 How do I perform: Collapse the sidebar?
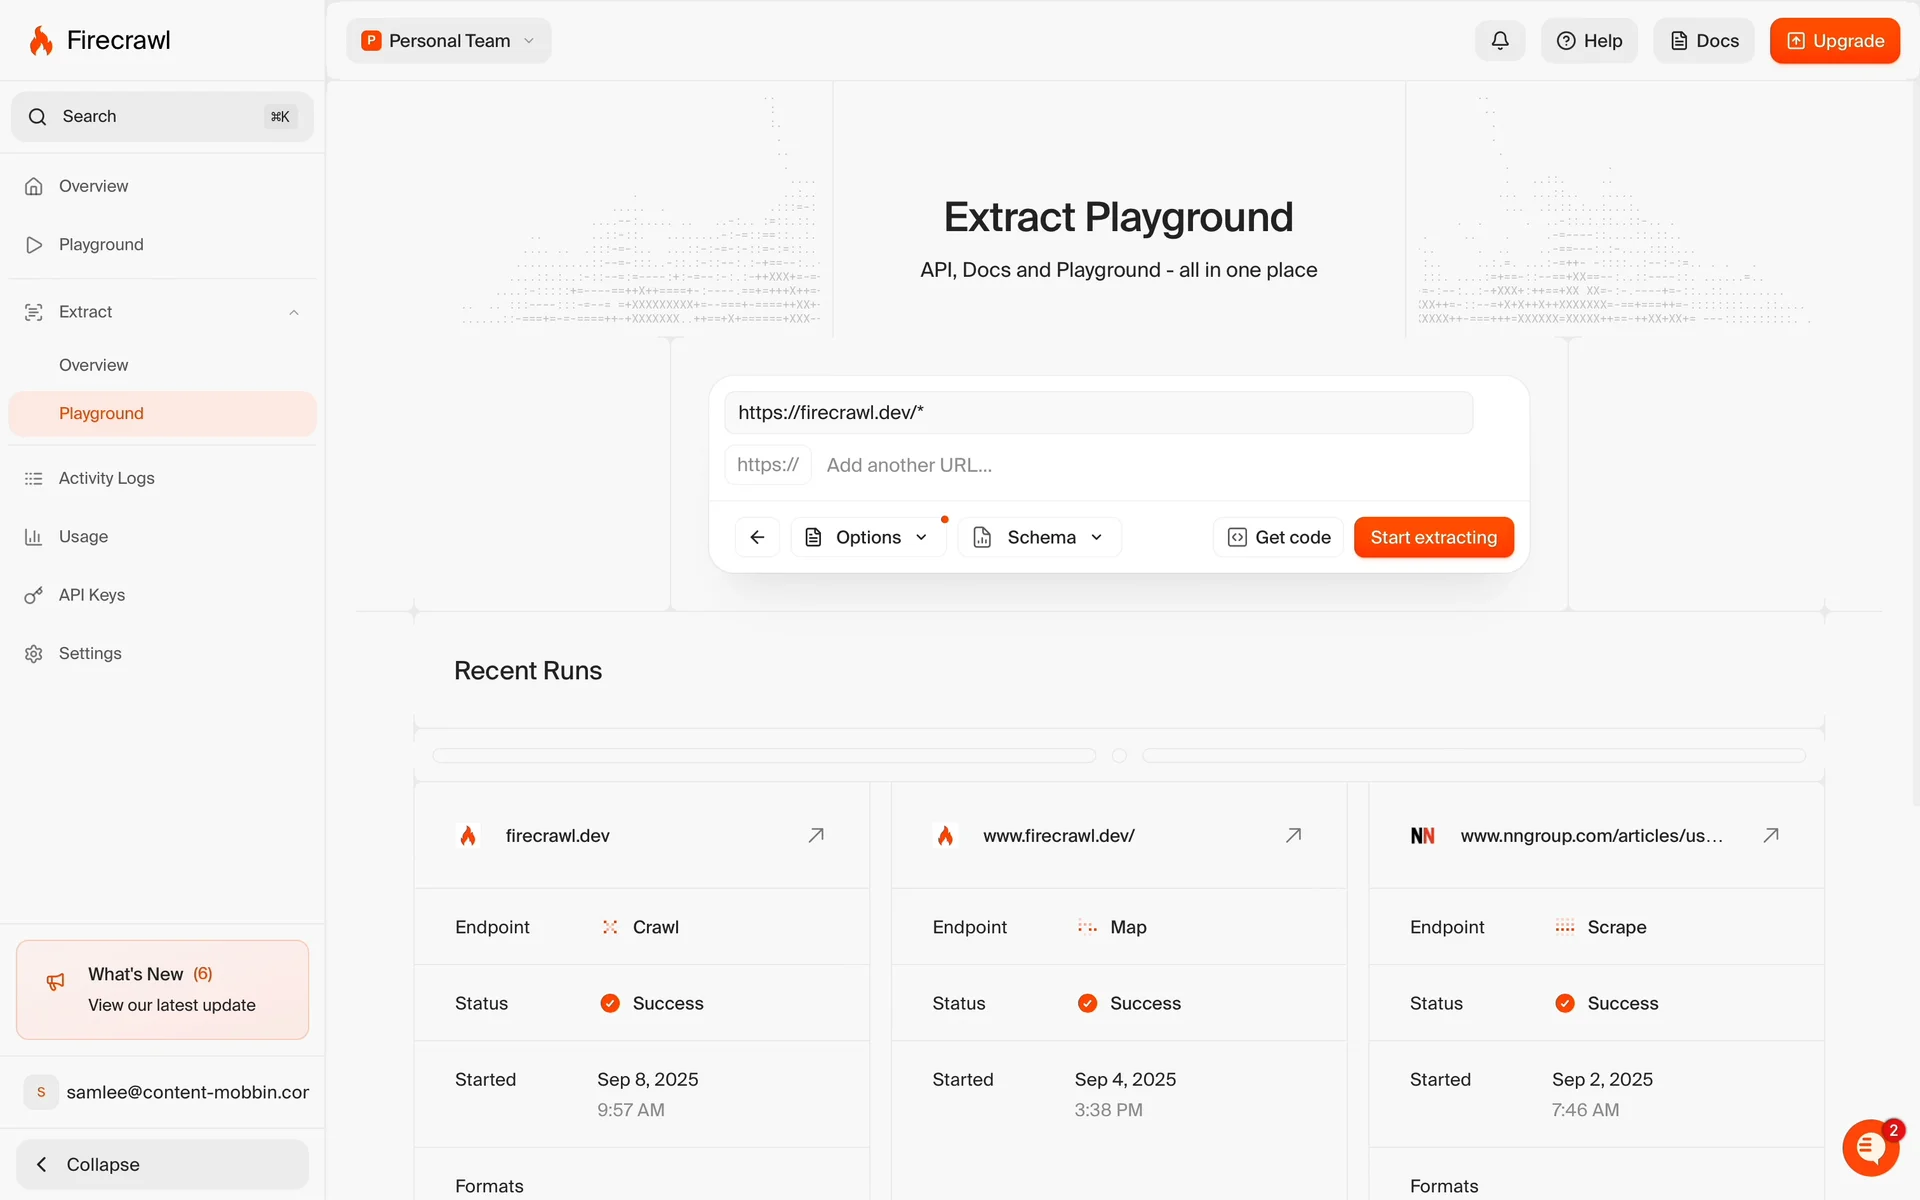(162, 1164)
